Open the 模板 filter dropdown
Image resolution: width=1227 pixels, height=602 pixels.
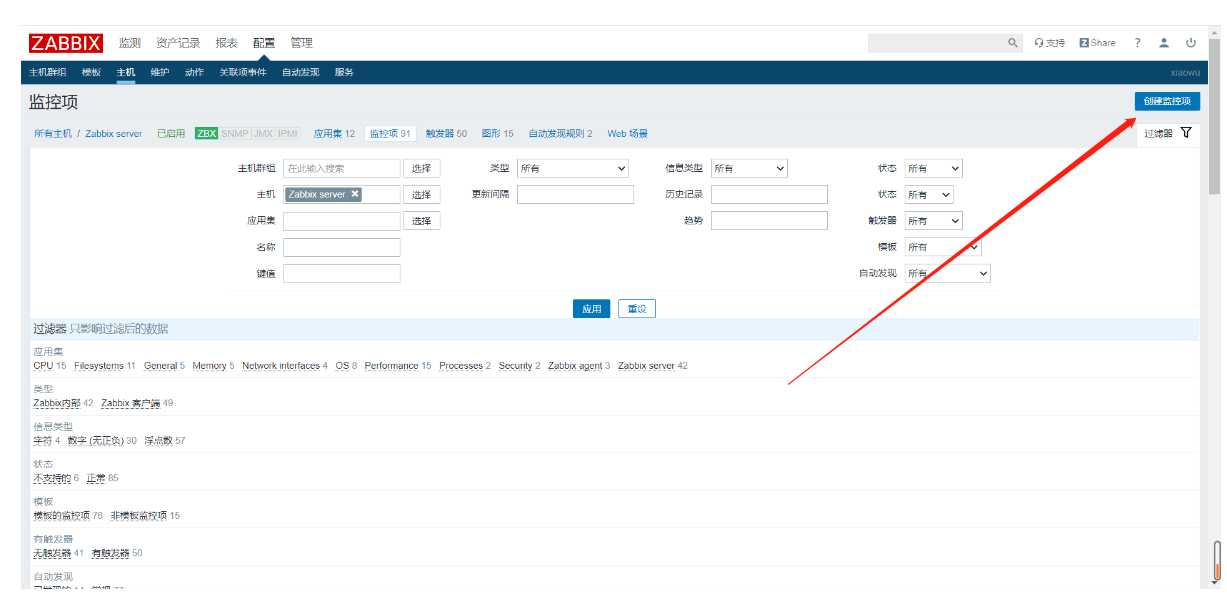tap(943, 247)
